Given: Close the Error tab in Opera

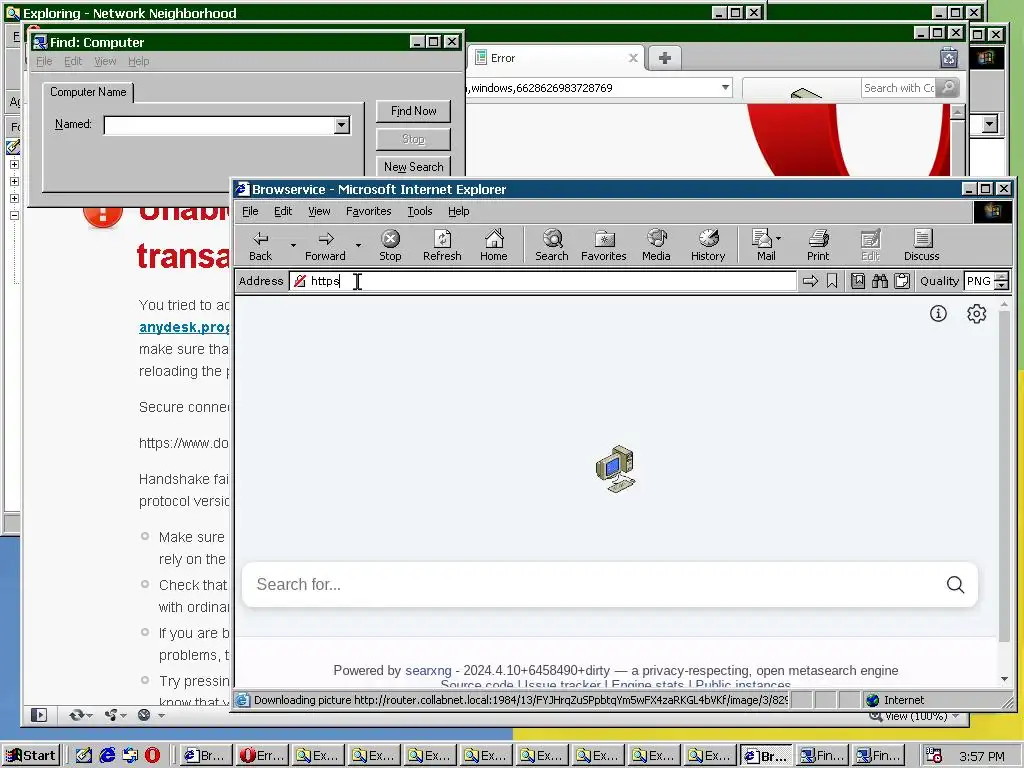Looking at the screenshot, I should [633, 58].
